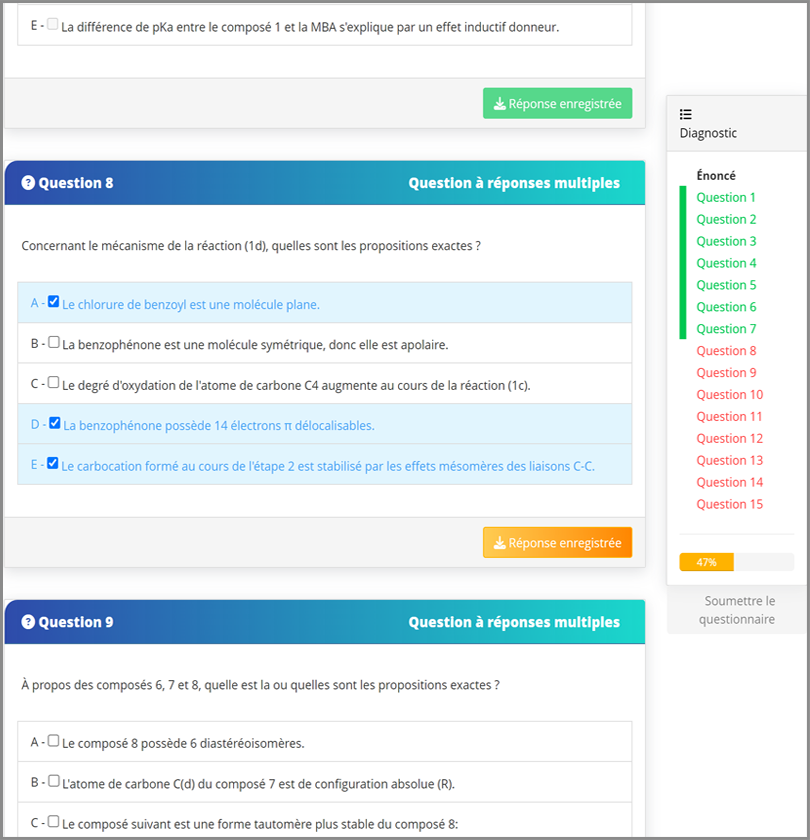Check option E about effet inductif donneur

(x=53, y=24)
